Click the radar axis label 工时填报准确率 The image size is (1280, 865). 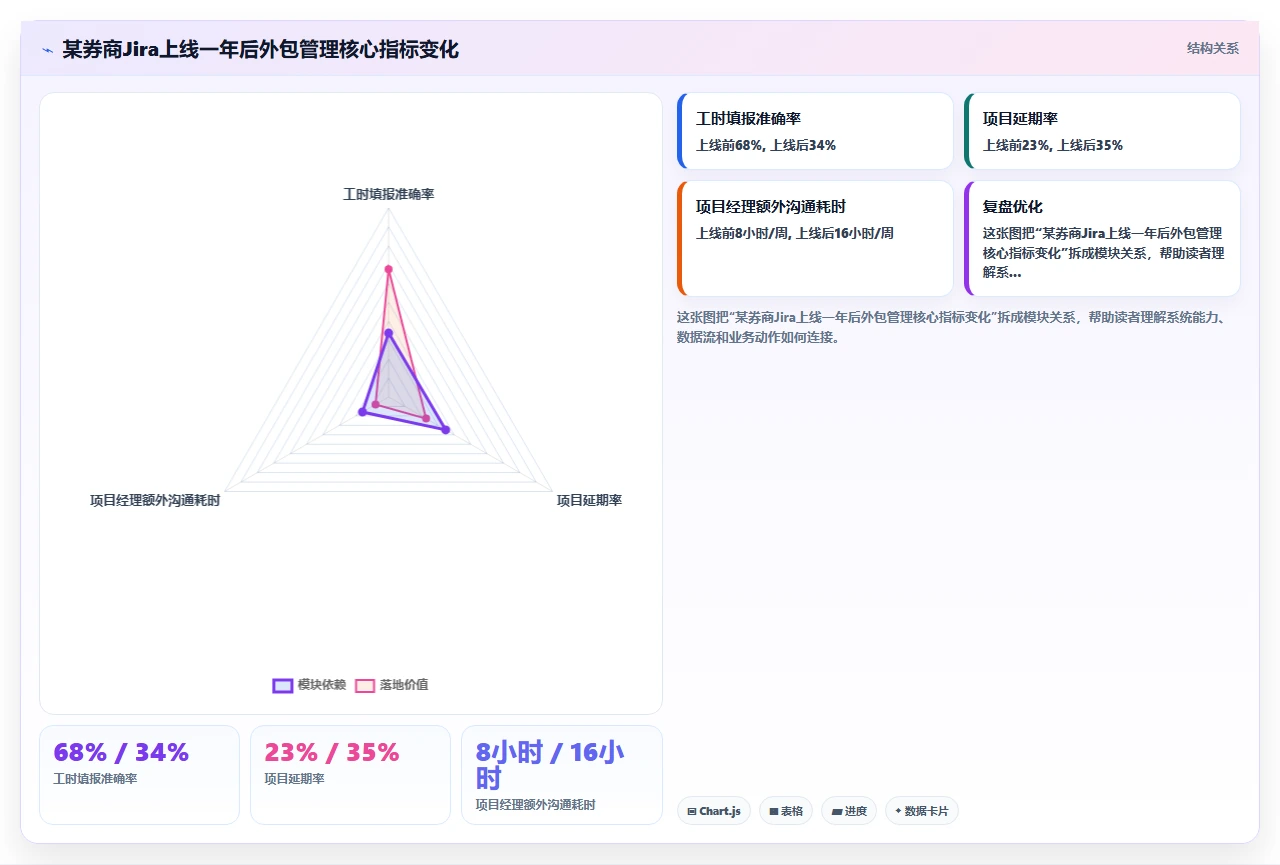click(x=388, y=194)
